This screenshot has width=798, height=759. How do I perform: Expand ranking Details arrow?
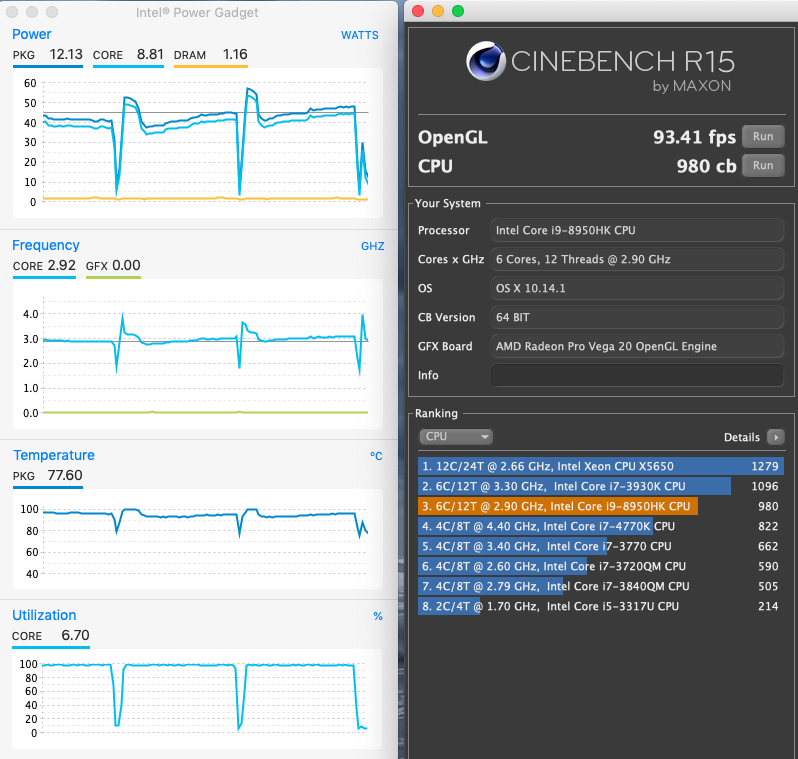[x=776, y=437]
